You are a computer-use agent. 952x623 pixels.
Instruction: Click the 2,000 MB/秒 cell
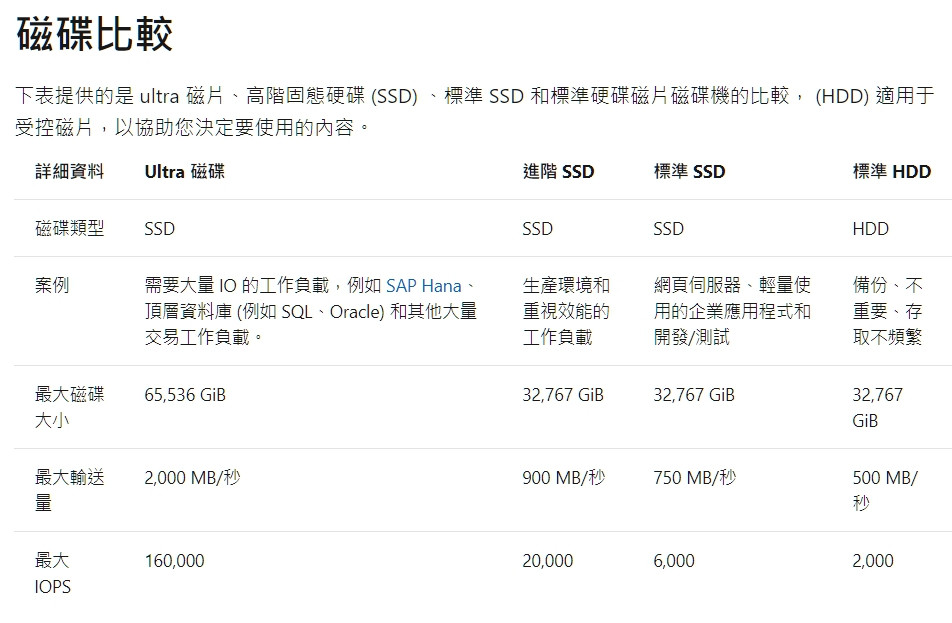coord(192,478)
